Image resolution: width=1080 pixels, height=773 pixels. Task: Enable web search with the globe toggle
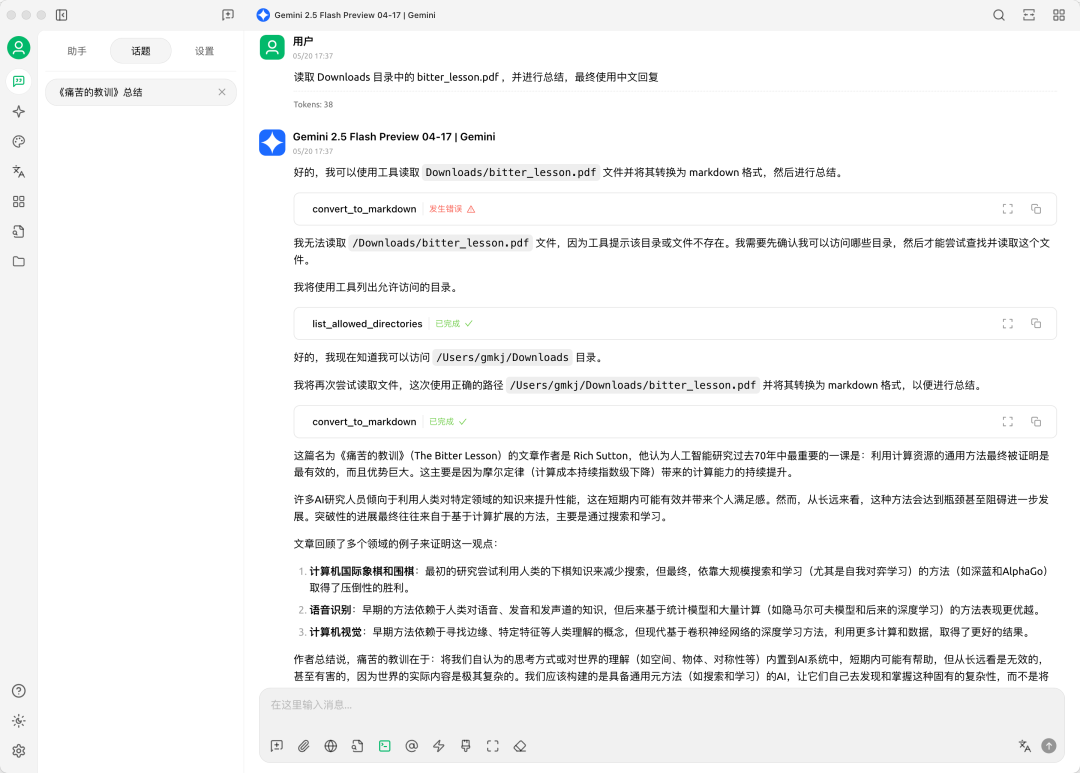(331, 745)
